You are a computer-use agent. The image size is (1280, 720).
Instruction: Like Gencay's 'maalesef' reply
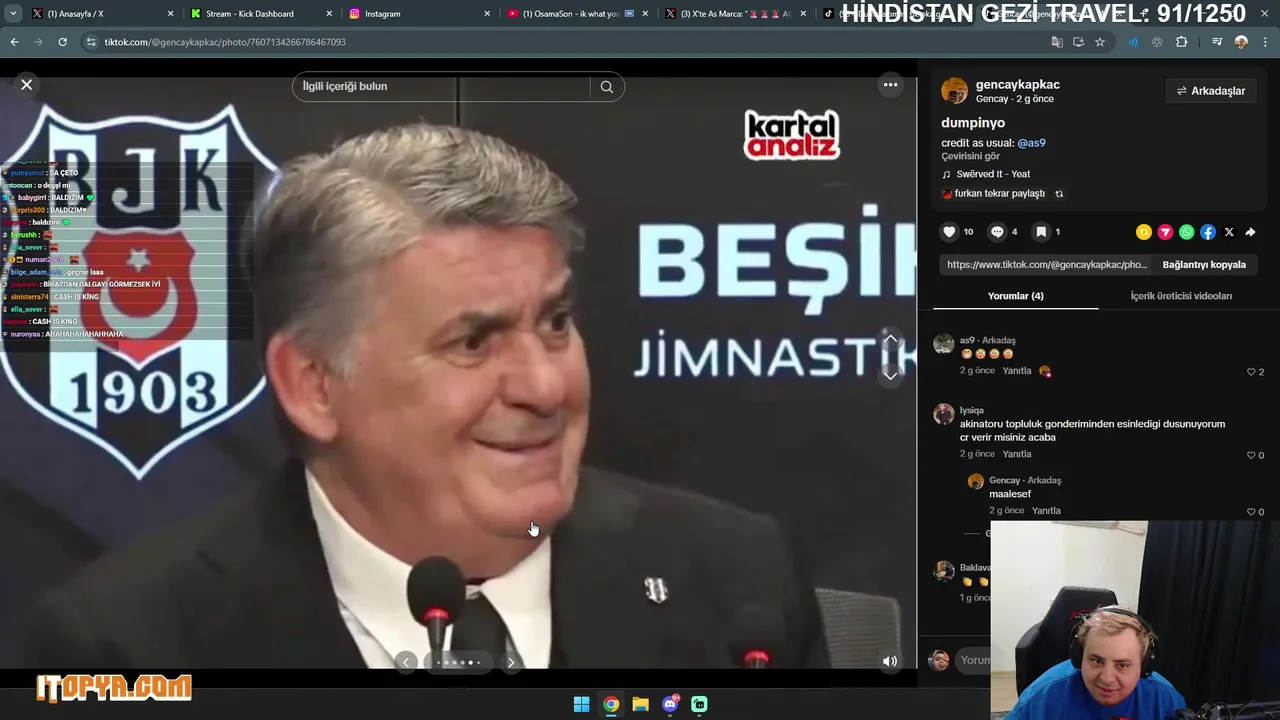(1251, 512)
